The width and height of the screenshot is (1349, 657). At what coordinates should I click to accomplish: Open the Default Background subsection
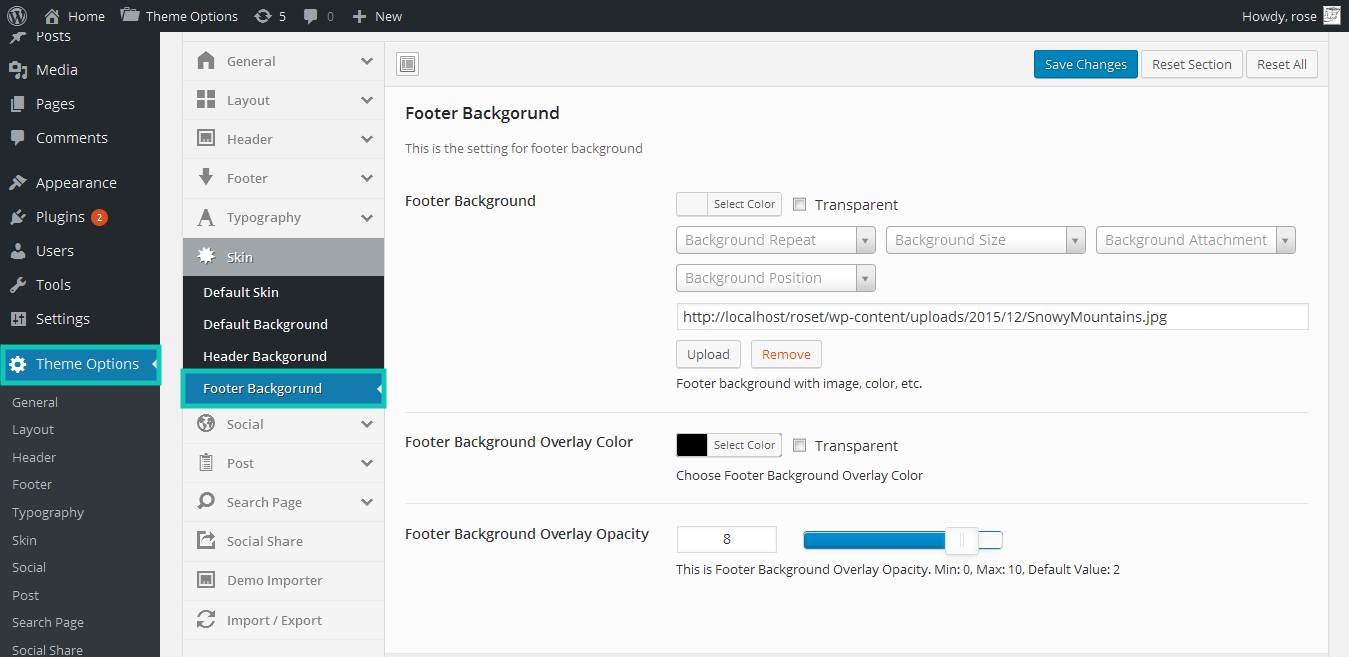[283, 324]
